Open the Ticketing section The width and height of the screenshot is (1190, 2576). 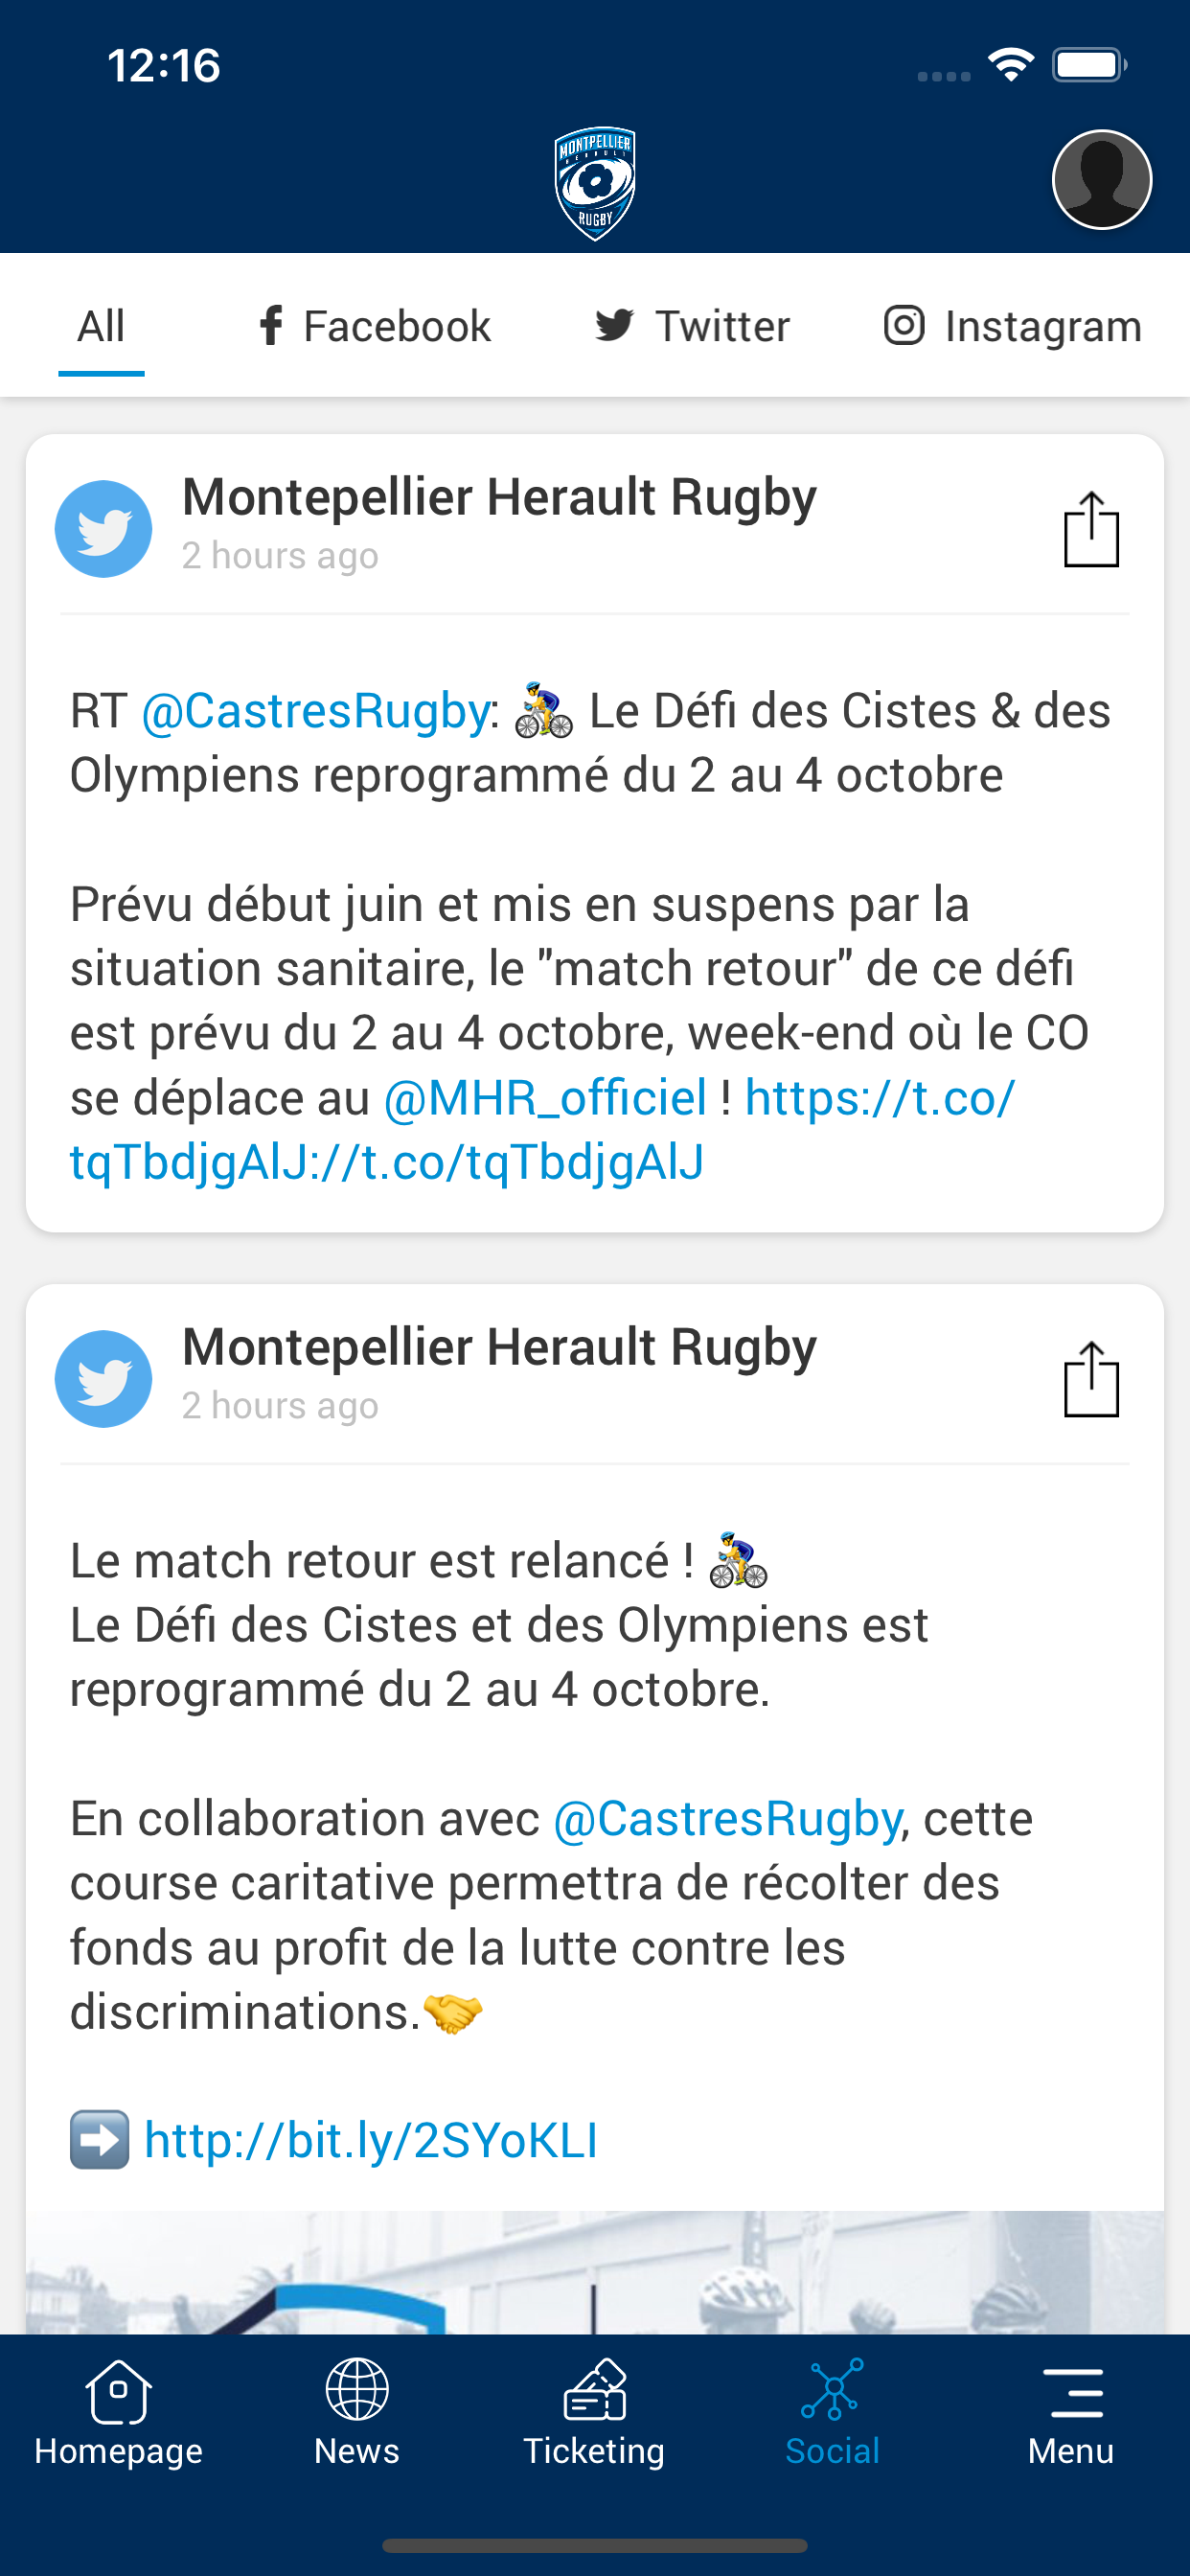coord(594,2412)
